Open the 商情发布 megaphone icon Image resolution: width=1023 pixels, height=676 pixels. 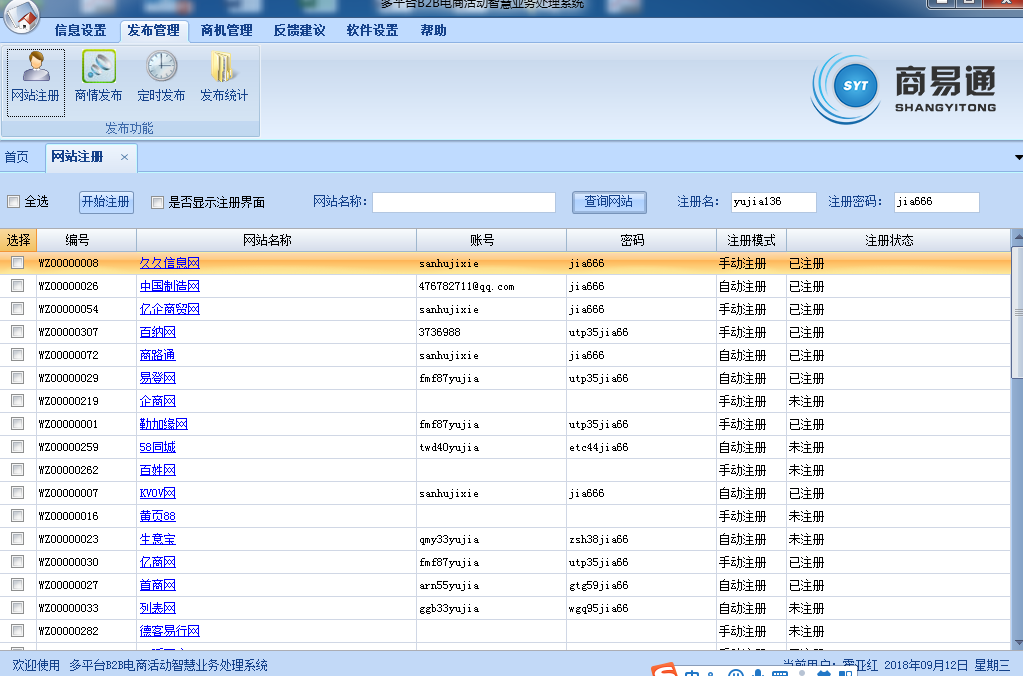tap(99, 77)
